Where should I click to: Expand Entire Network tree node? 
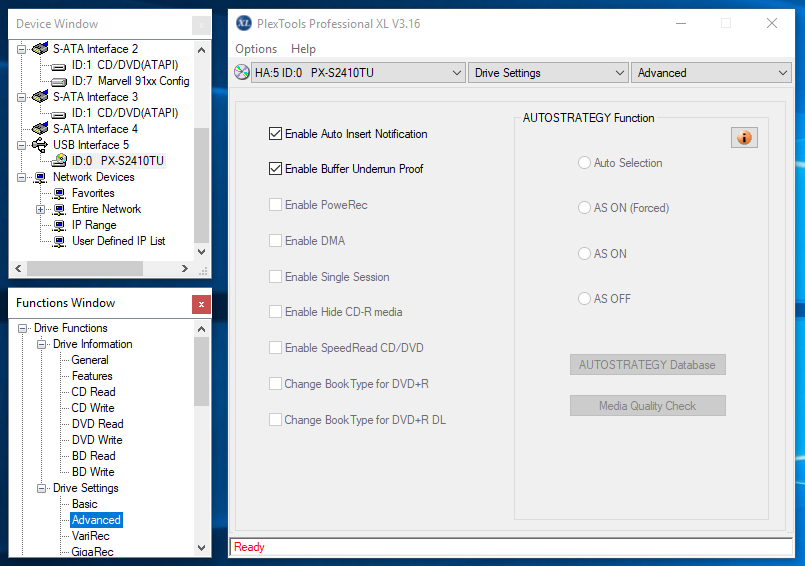(41, 210)
